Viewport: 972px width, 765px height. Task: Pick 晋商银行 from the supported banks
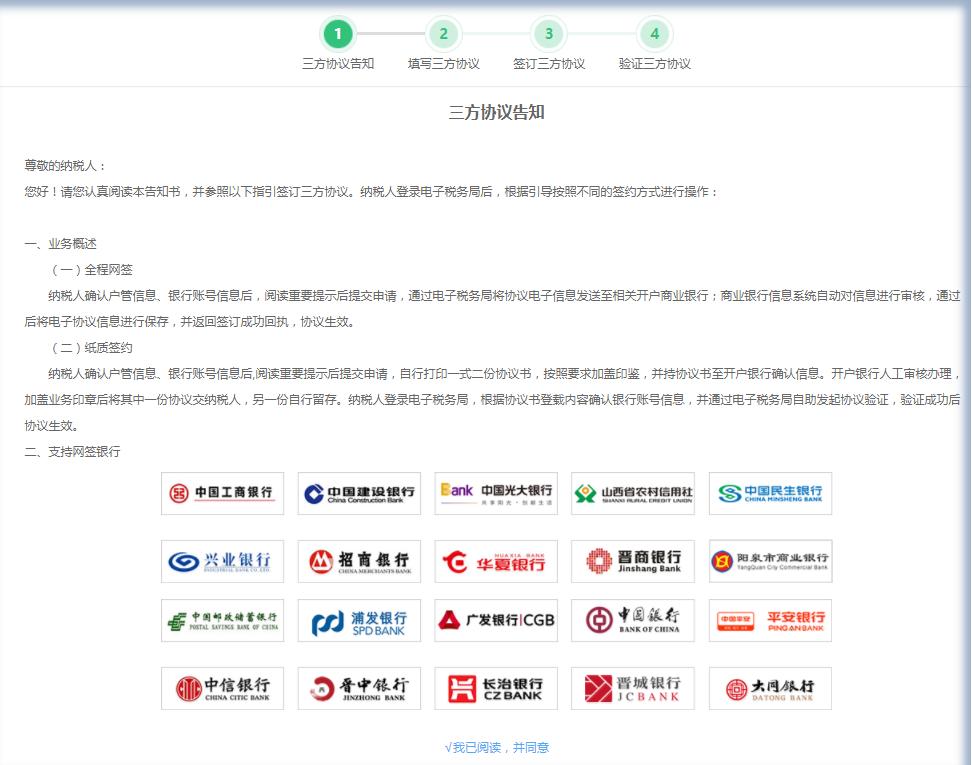pos(632,561)
